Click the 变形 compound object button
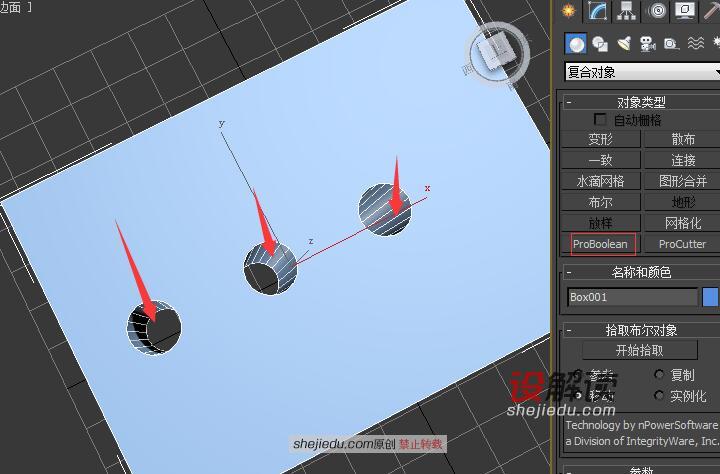720x474 pixels. 601,139
